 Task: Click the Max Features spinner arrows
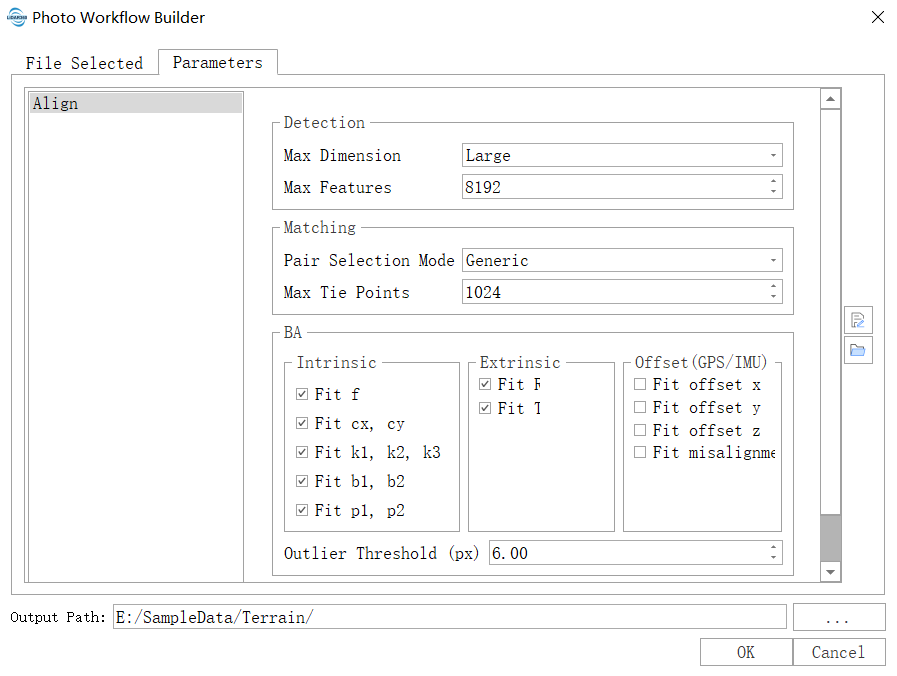click(773, 187)
